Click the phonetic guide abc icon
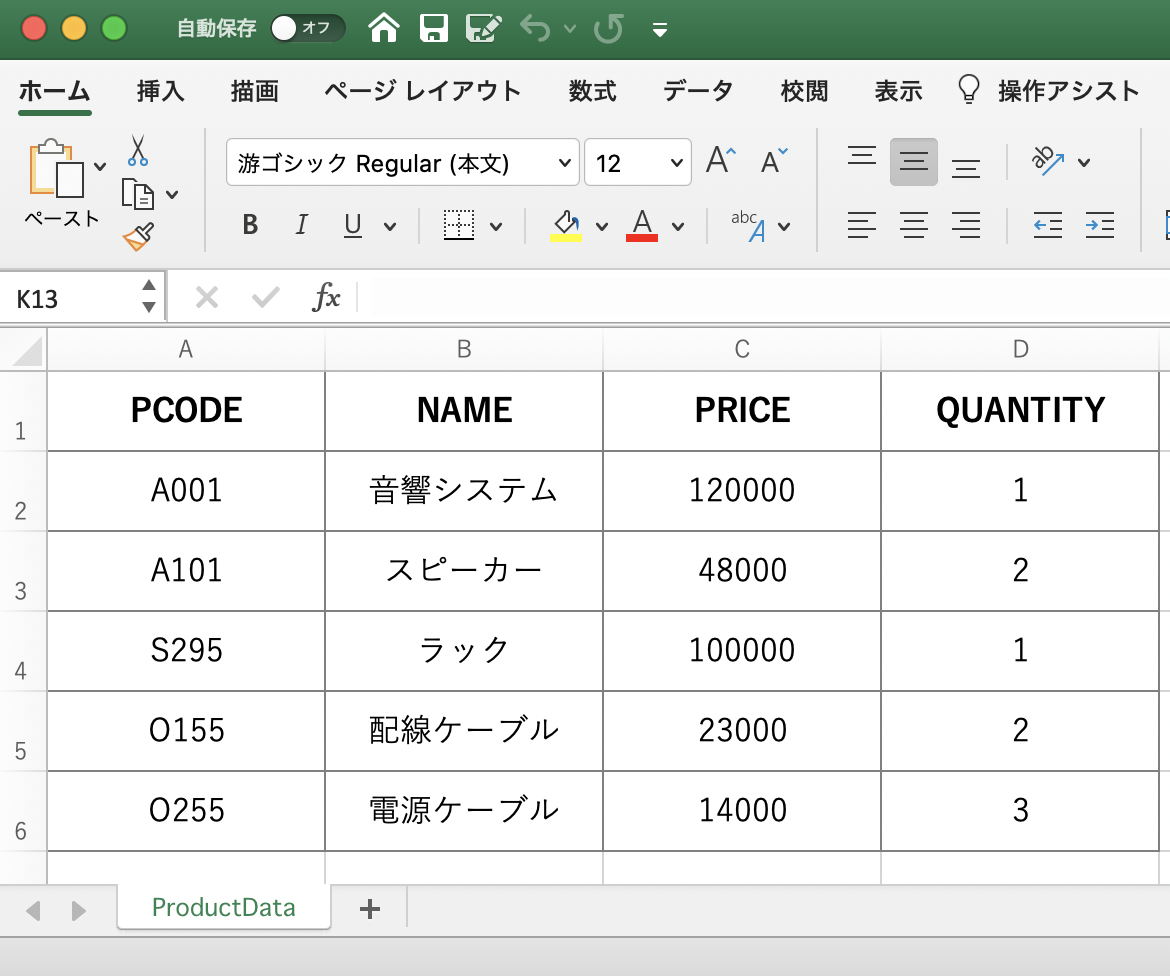 pyautogui.click(x=748, y=226)
